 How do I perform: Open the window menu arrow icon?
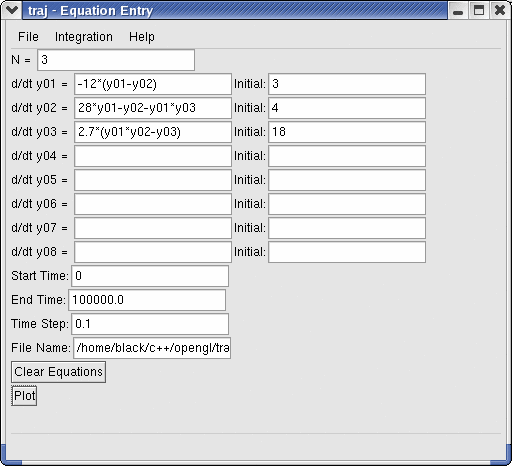(12, 10)
